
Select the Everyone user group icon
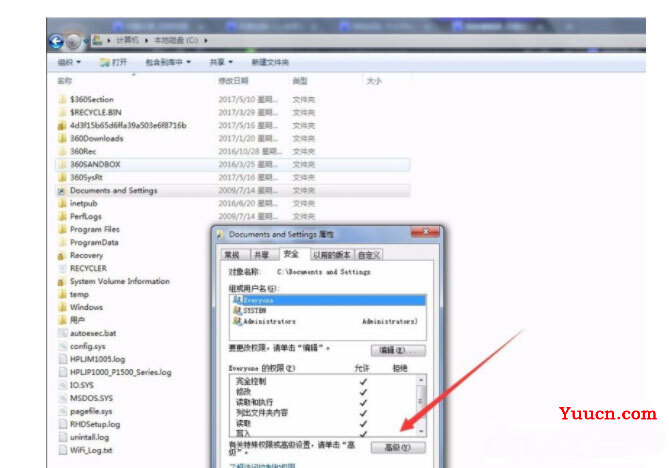(x=238, y=300)
